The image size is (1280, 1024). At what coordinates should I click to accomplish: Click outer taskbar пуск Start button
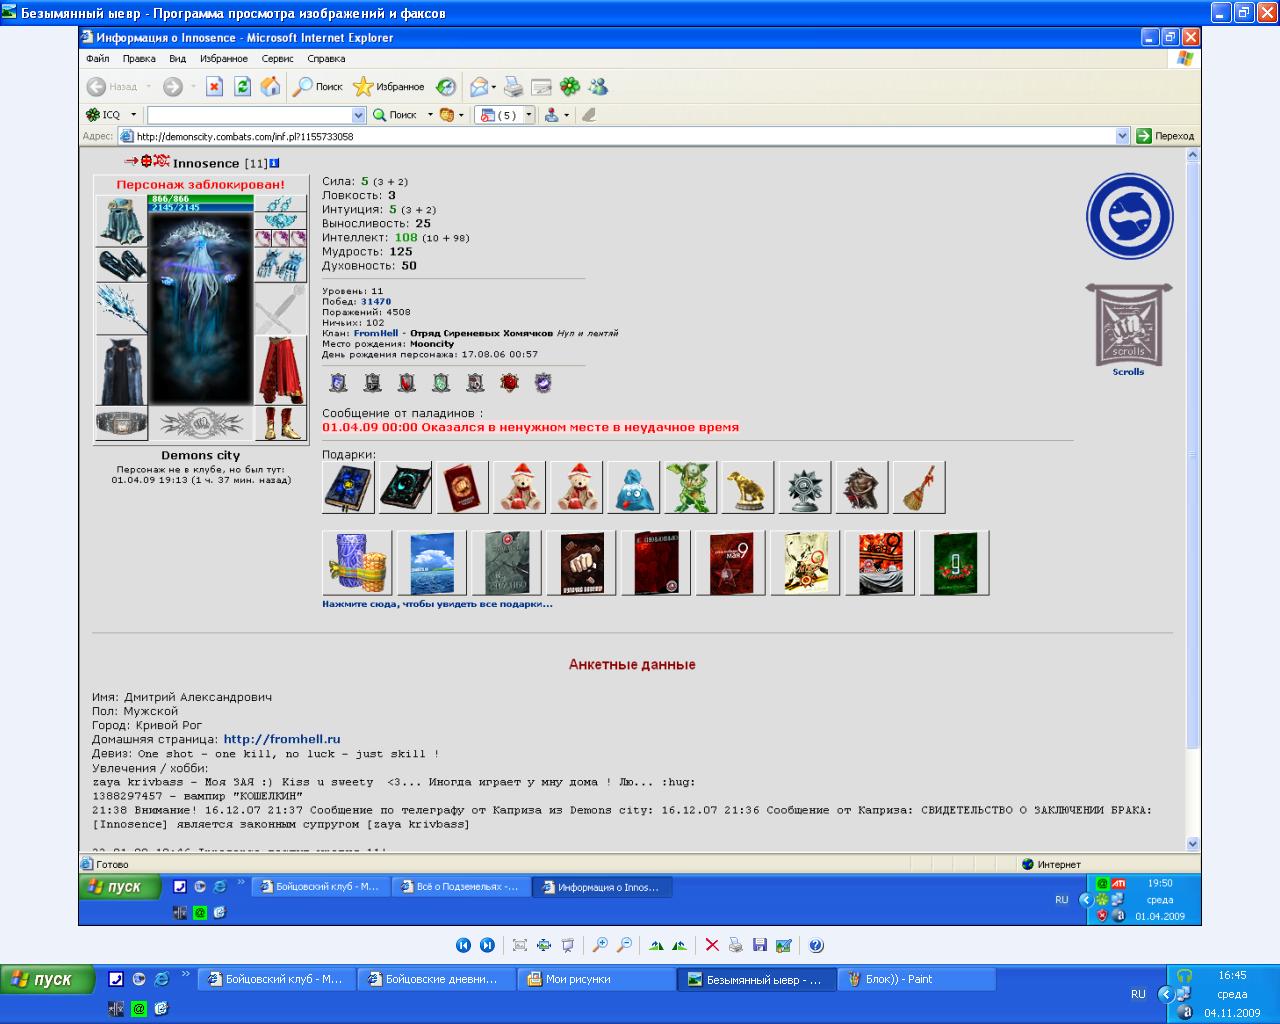tap(48, 979)
